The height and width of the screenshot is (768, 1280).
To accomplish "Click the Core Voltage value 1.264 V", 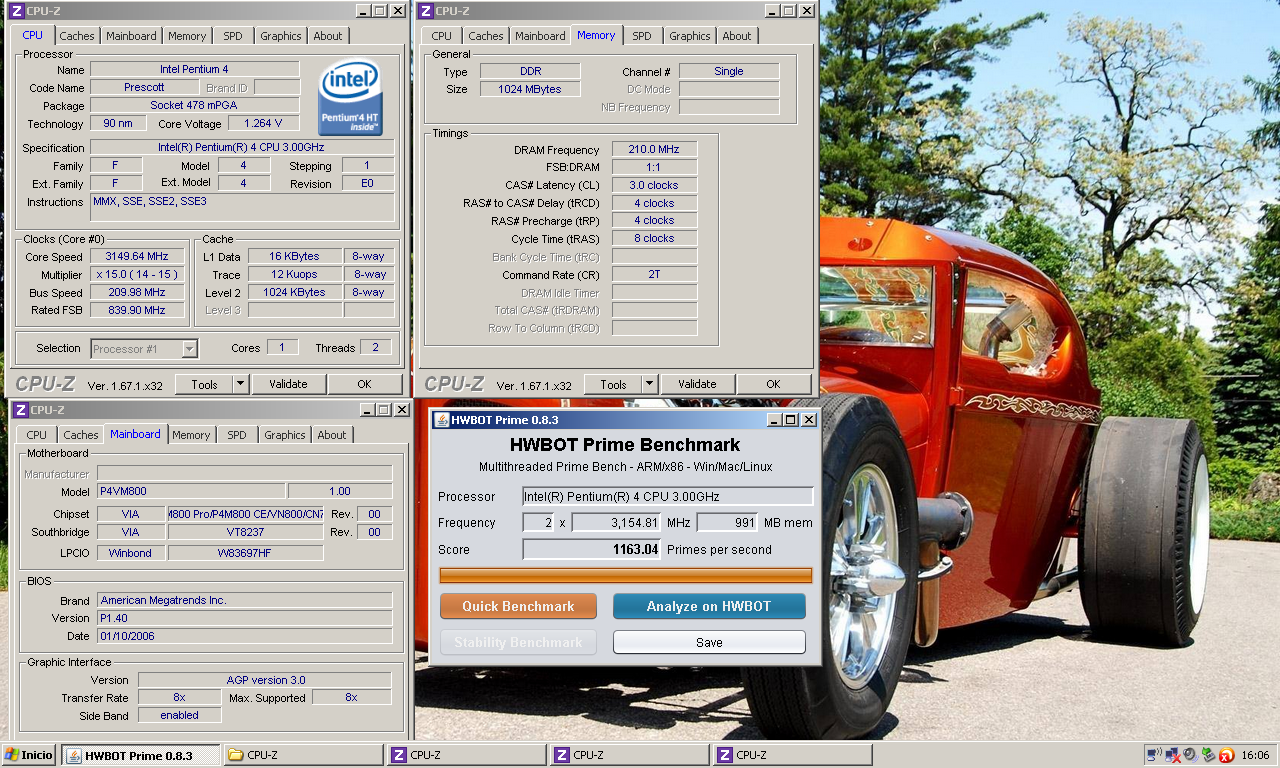I will (264, 123).
